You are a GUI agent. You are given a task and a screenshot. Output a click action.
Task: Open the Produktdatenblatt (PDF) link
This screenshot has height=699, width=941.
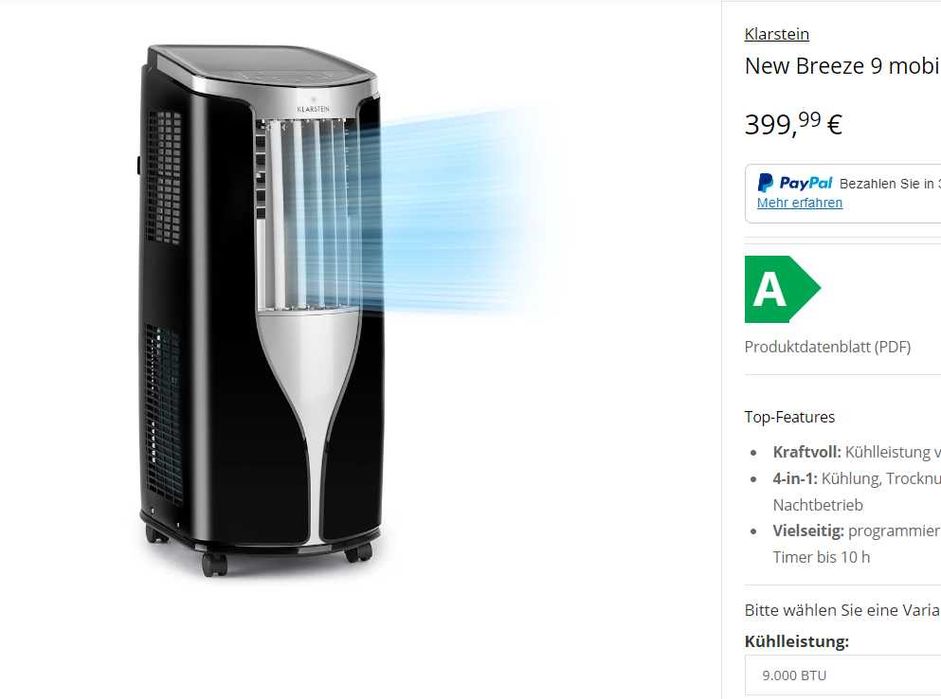[828, 347]
